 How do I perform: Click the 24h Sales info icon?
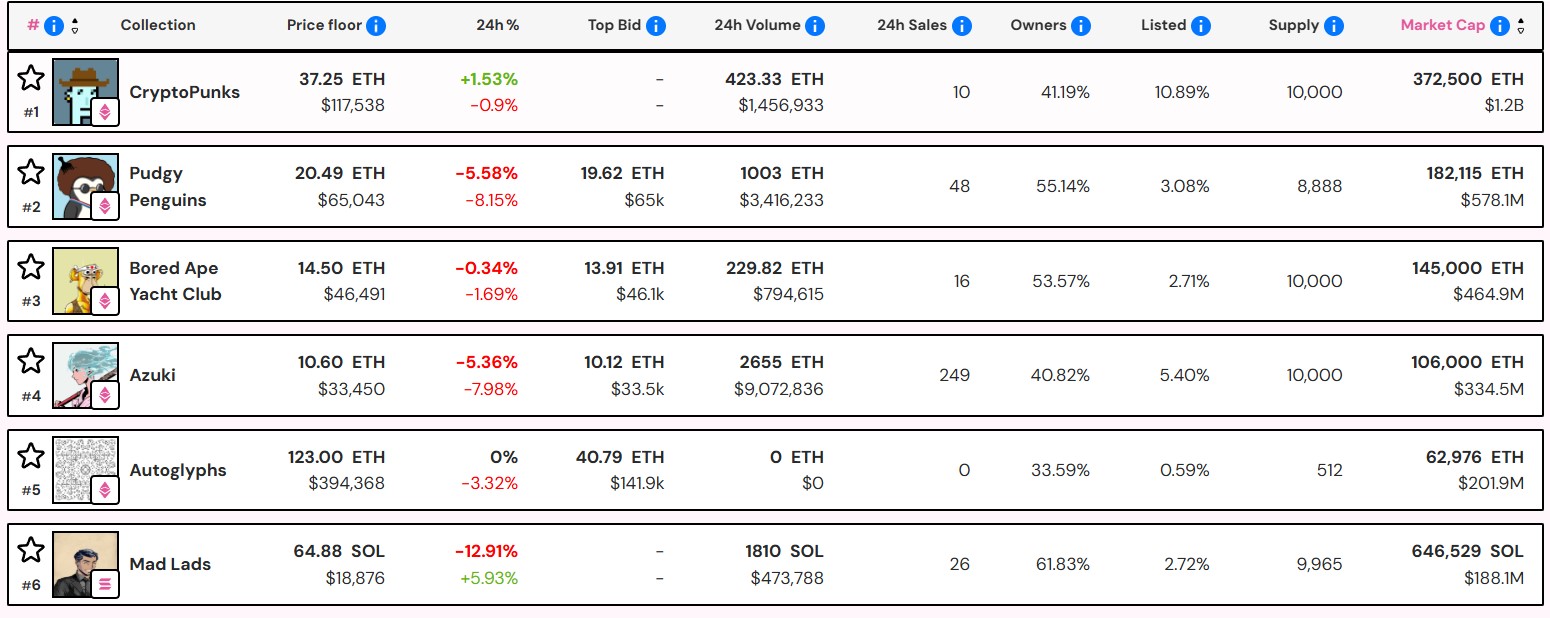962,26
